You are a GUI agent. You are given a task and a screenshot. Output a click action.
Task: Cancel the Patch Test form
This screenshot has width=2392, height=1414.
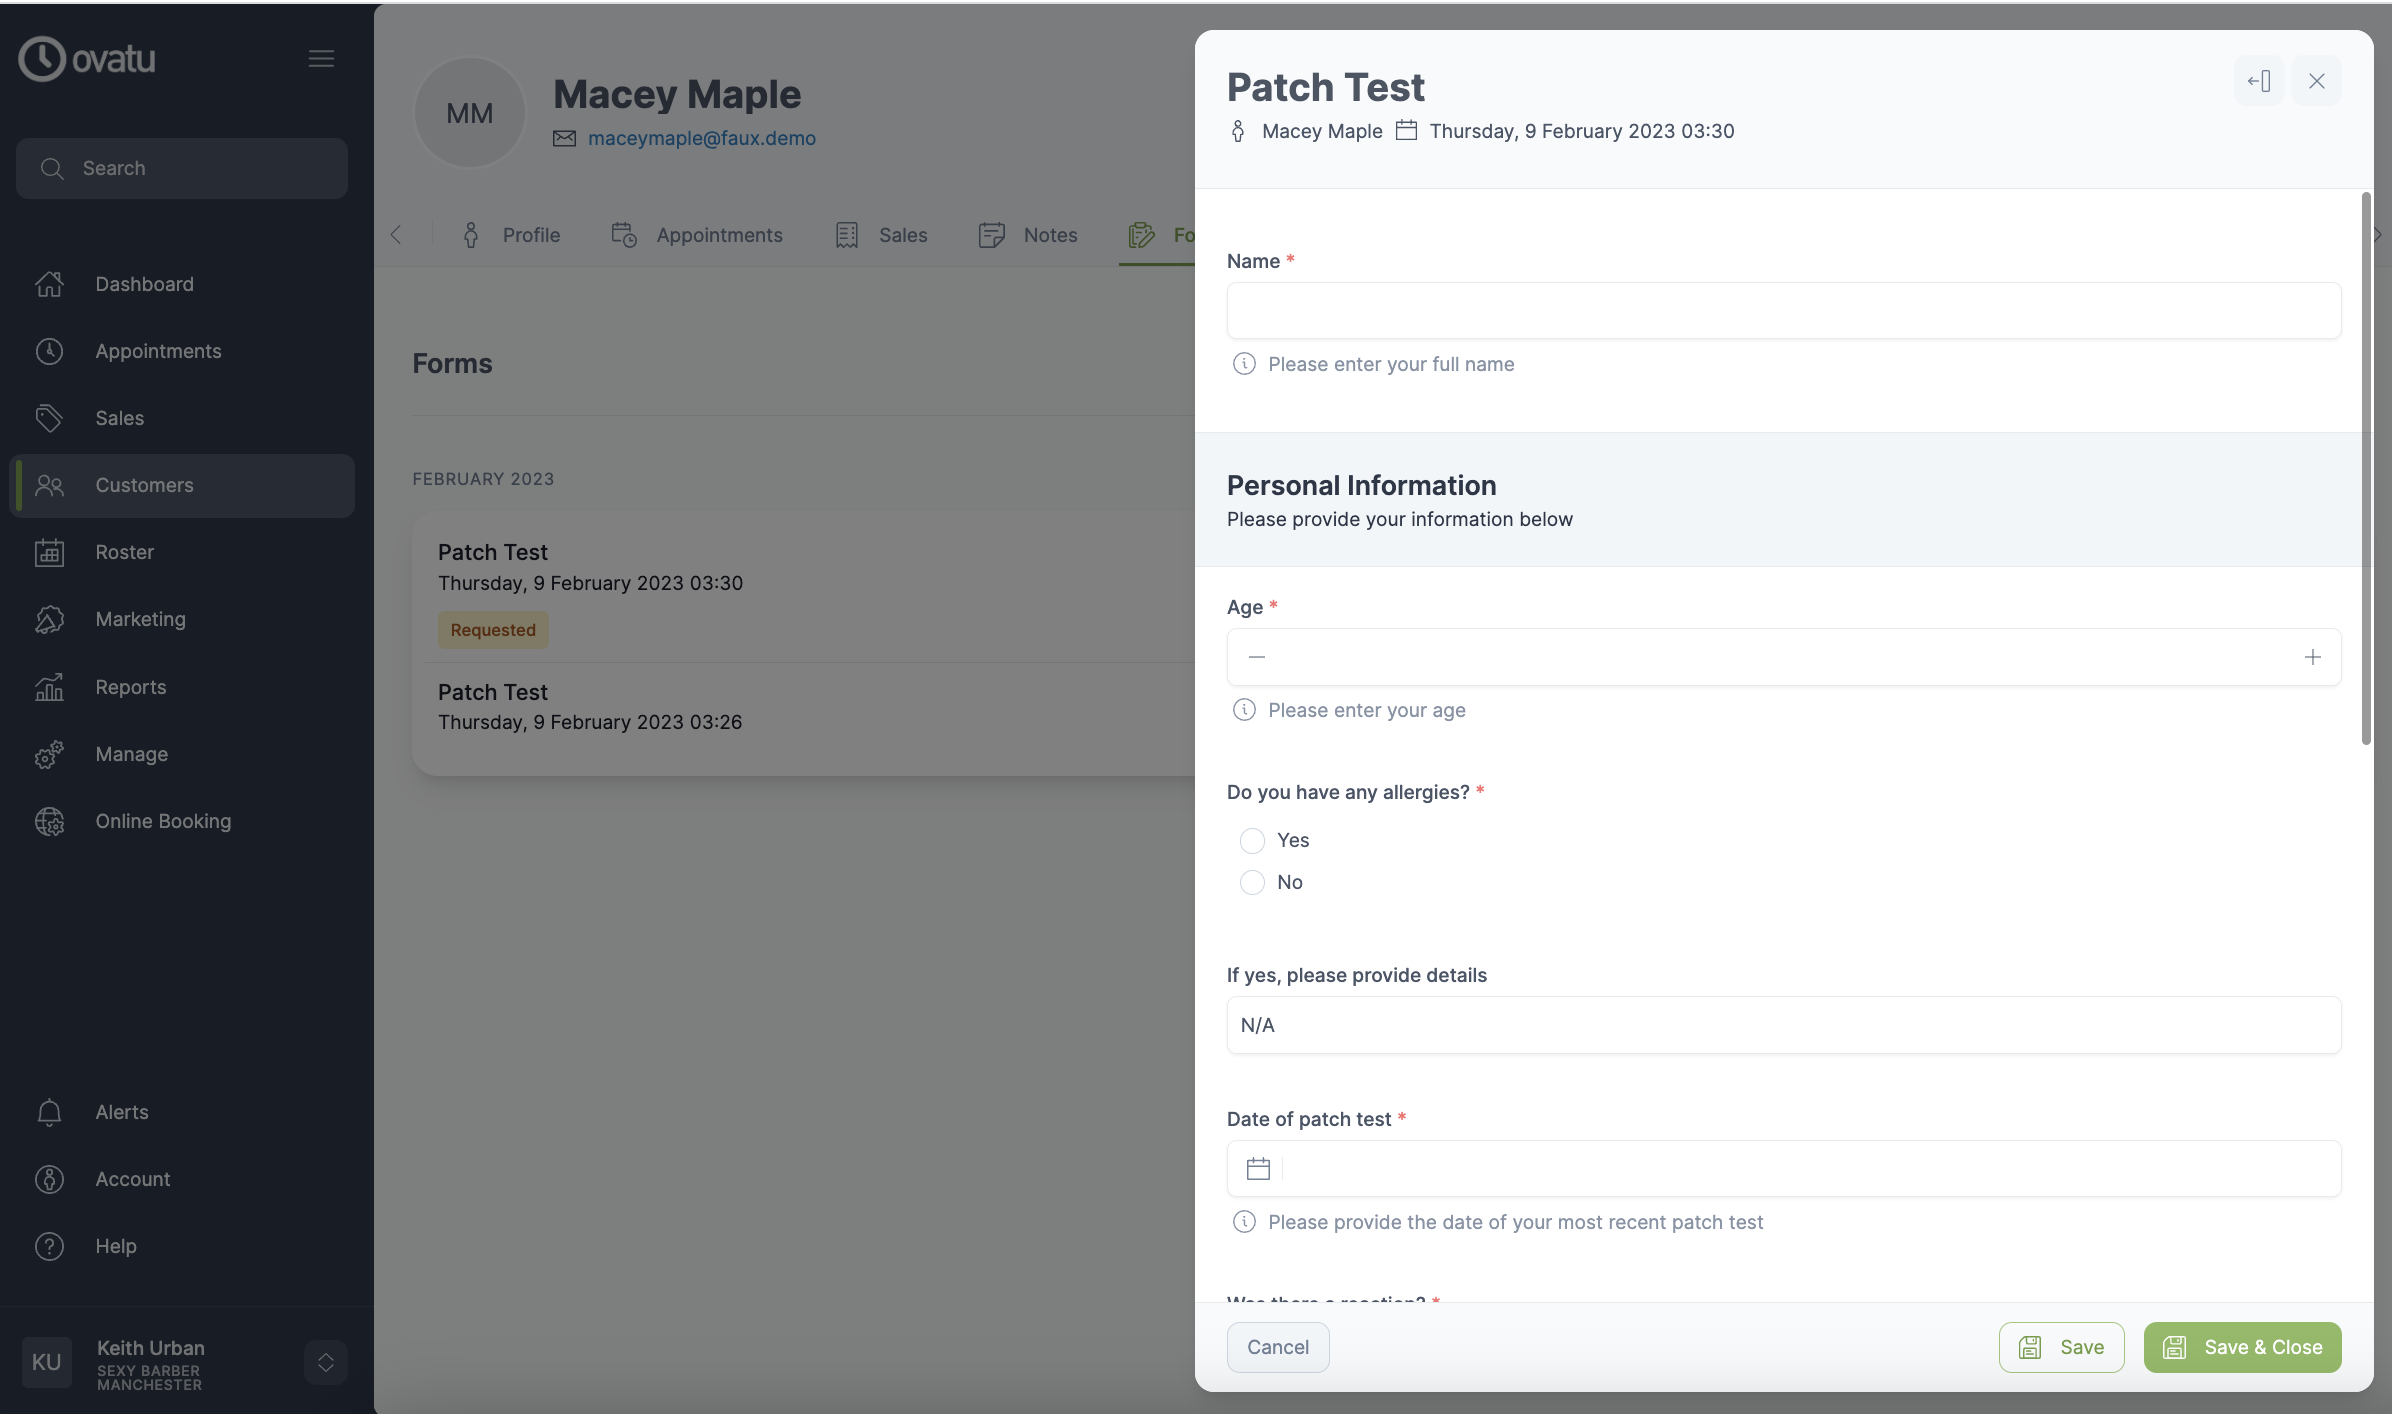click(1277, 1347)
